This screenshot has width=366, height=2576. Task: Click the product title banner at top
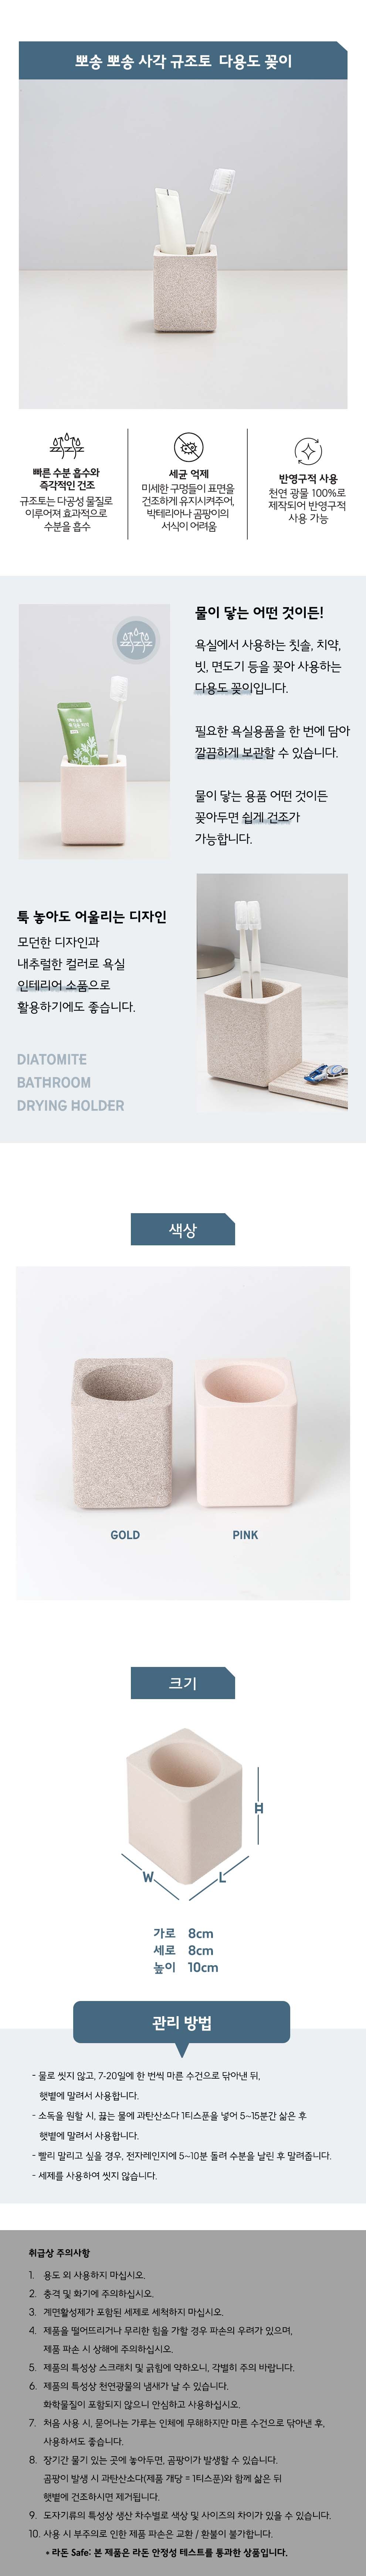click(183, 61)
